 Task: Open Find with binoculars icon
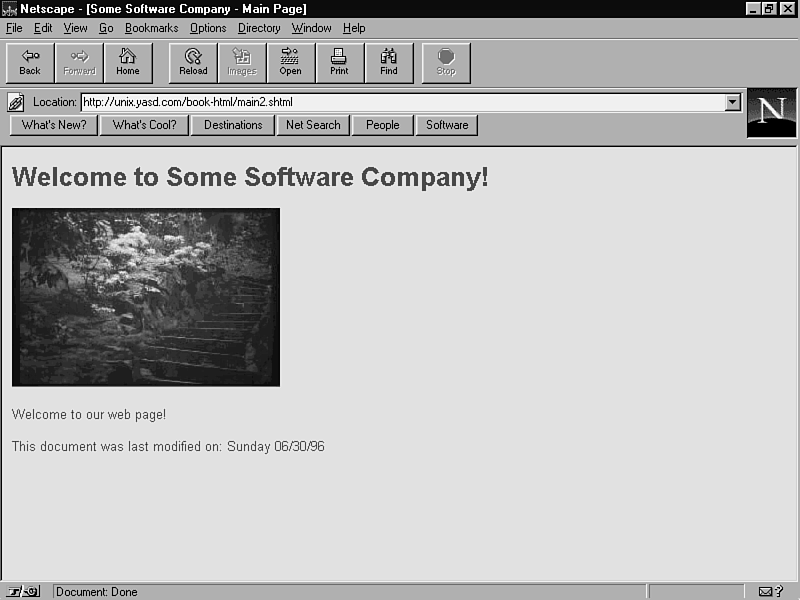[x=388, y=62]
